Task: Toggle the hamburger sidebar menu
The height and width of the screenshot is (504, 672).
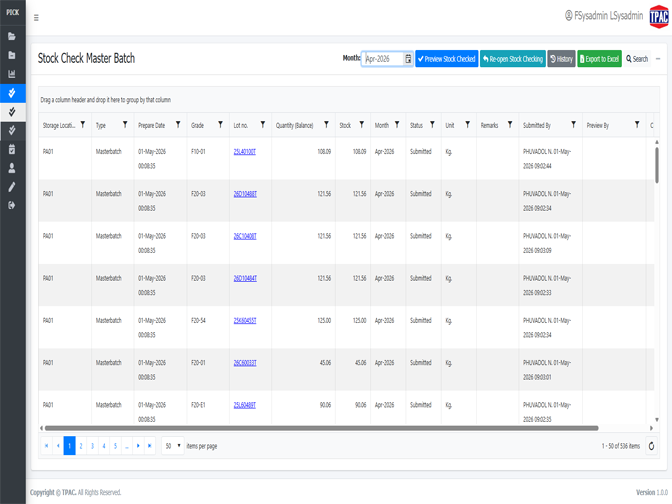Action: coord(36,18)
